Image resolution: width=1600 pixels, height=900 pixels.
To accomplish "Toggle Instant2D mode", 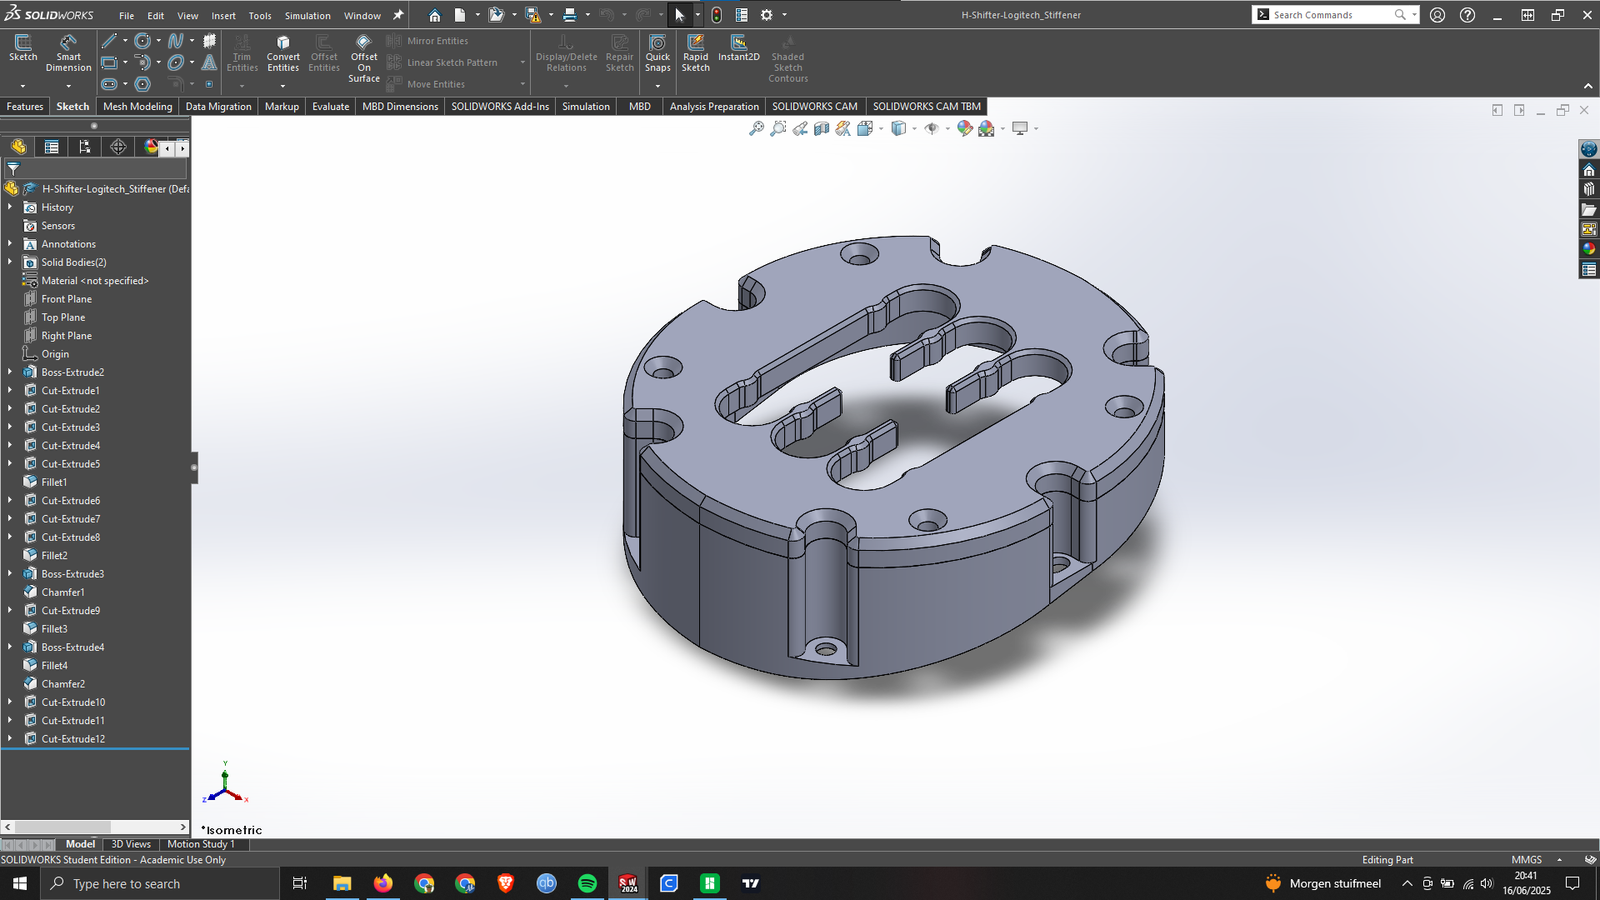I will pos(738,48).
